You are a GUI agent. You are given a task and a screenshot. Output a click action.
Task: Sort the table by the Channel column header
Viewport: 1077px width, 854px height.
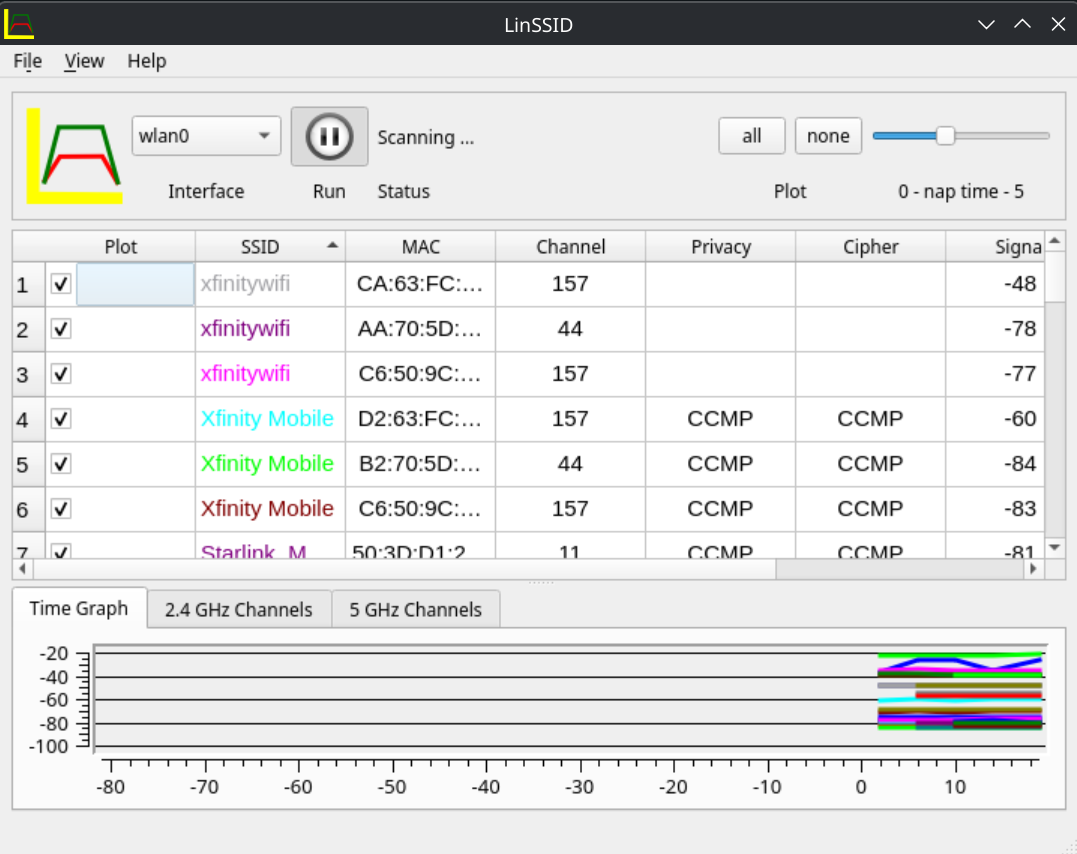570,247
